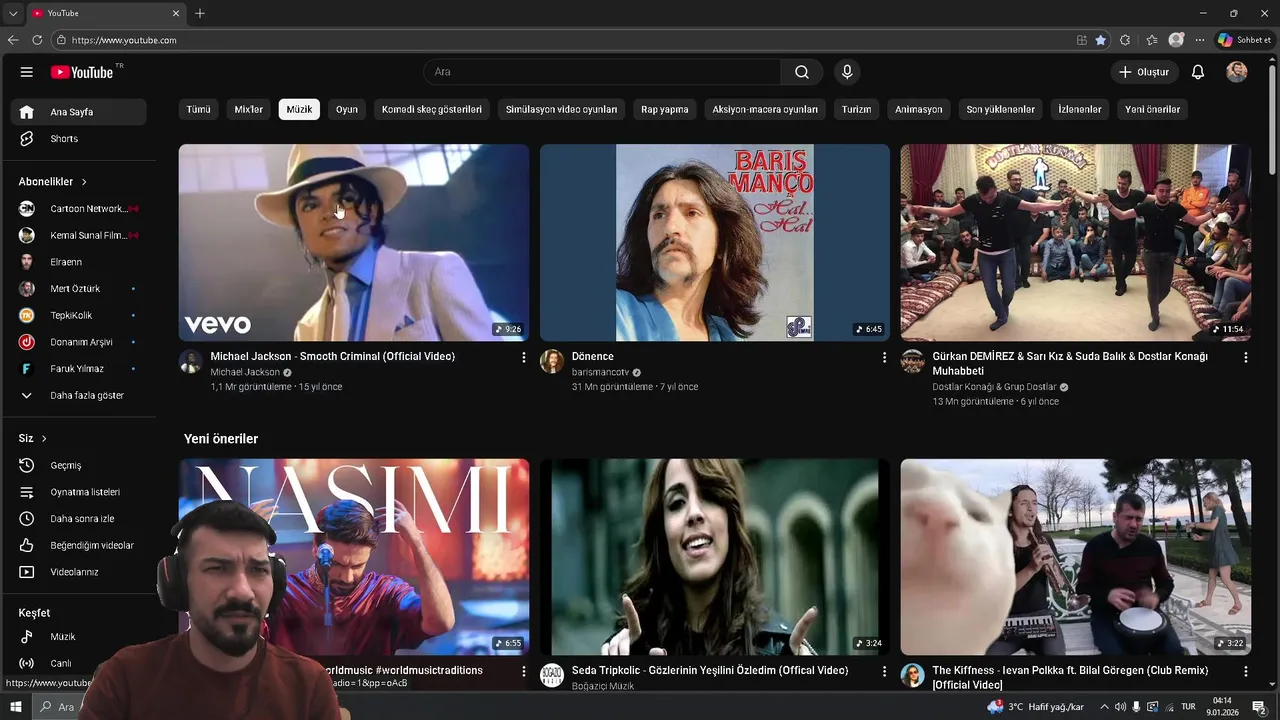
Task: Click the browser address bar
Action: [x=560, y=40]
